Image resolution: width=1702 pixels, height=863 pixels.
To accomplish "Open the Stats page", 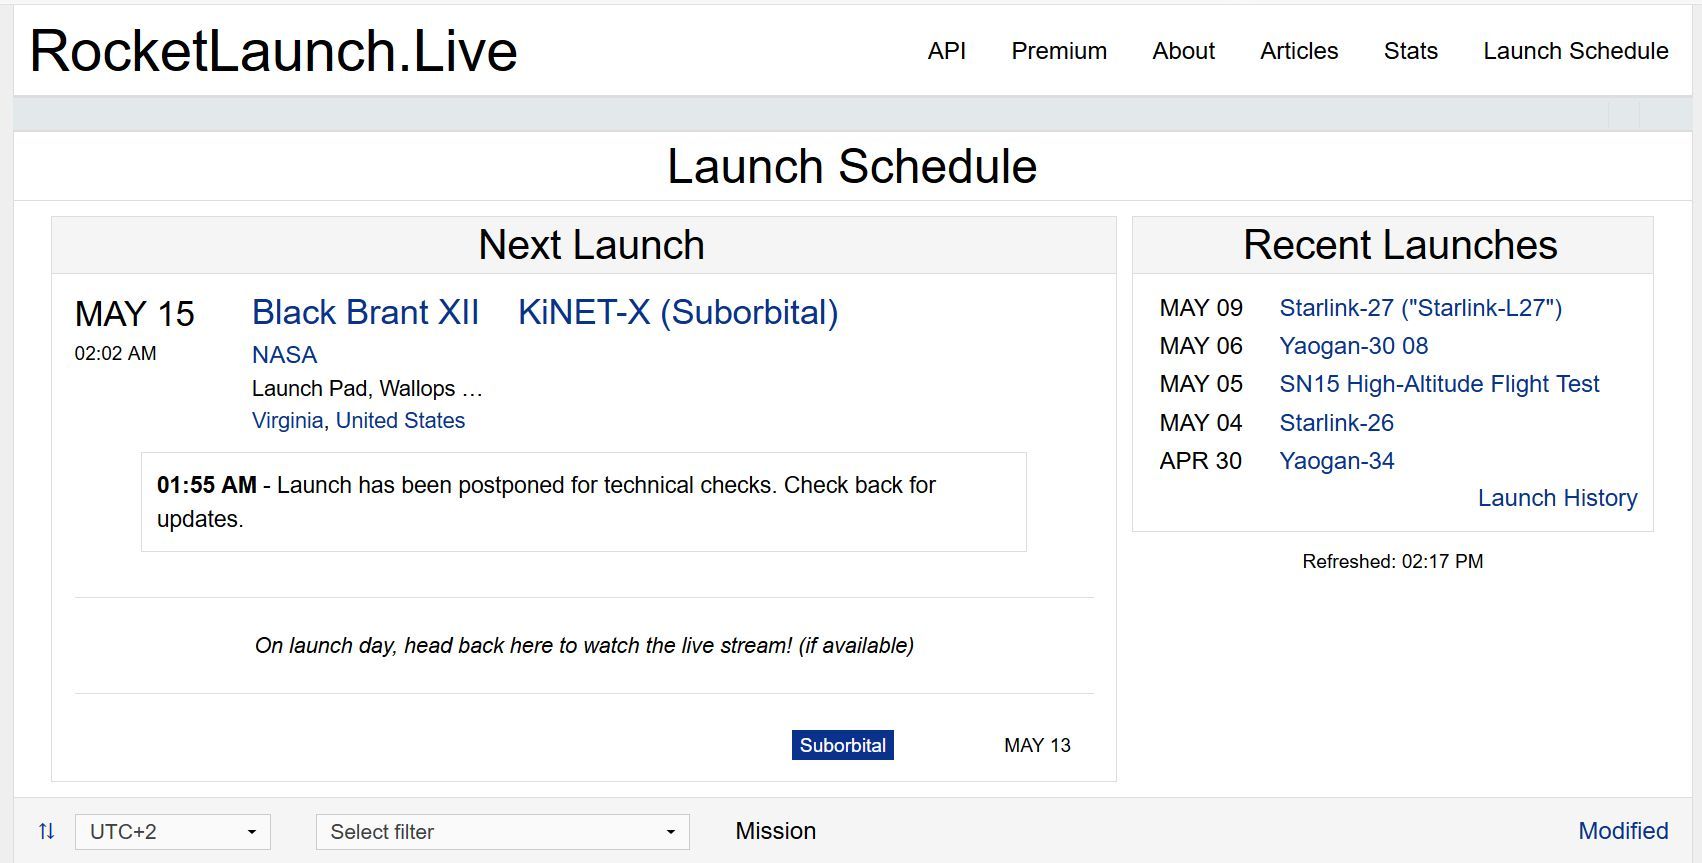I will click(x=1410, y=51).
